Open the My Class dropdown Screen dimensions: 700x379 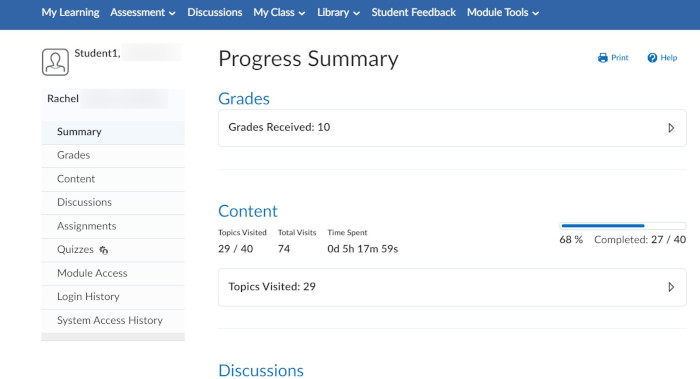coord(279,12)
